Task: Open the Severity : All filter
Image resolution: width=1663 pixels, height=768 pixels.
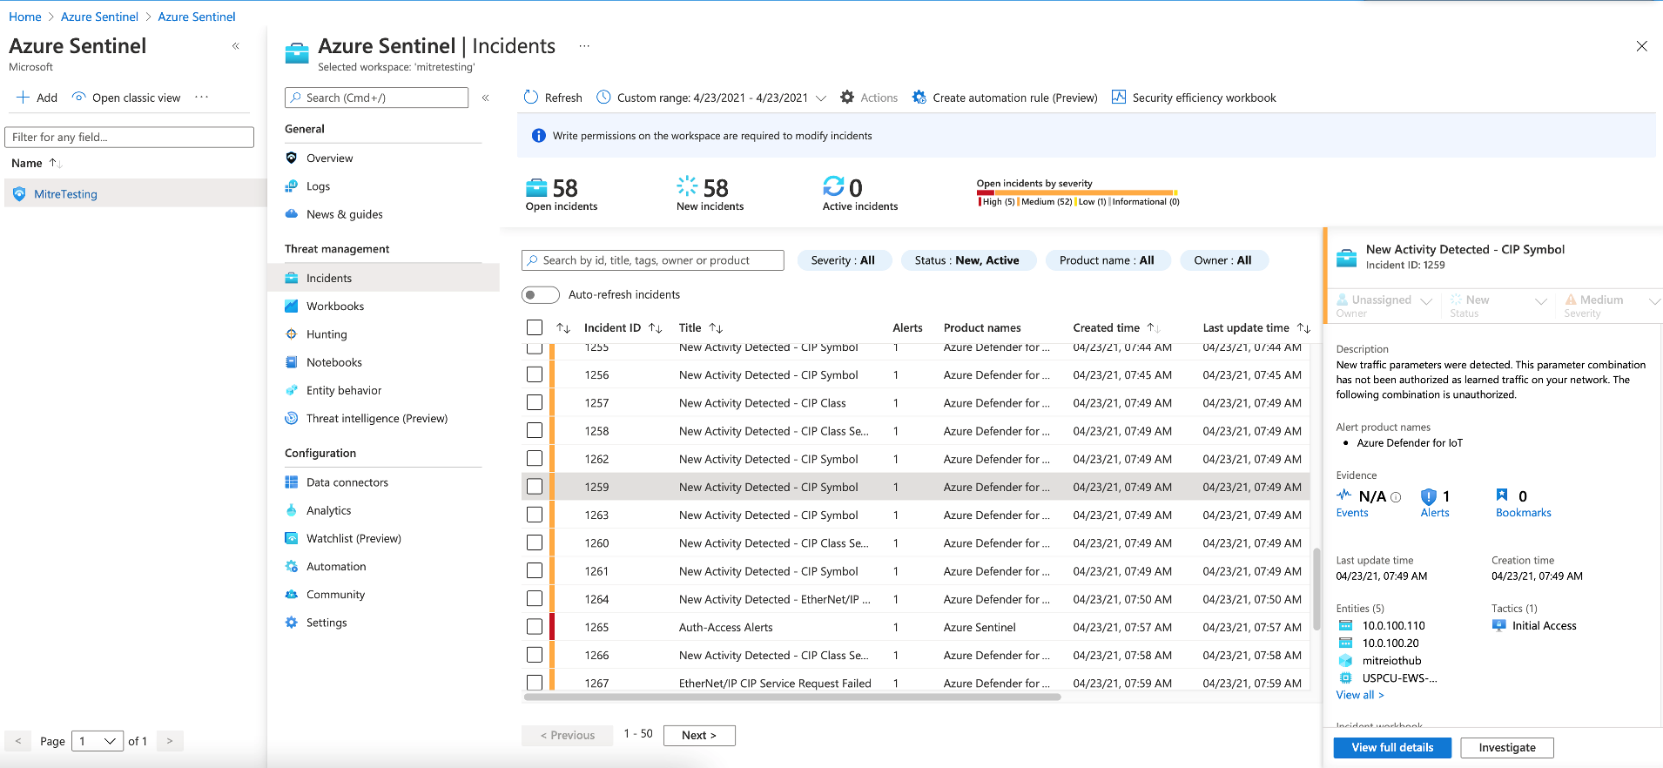Action: [843, 260]
